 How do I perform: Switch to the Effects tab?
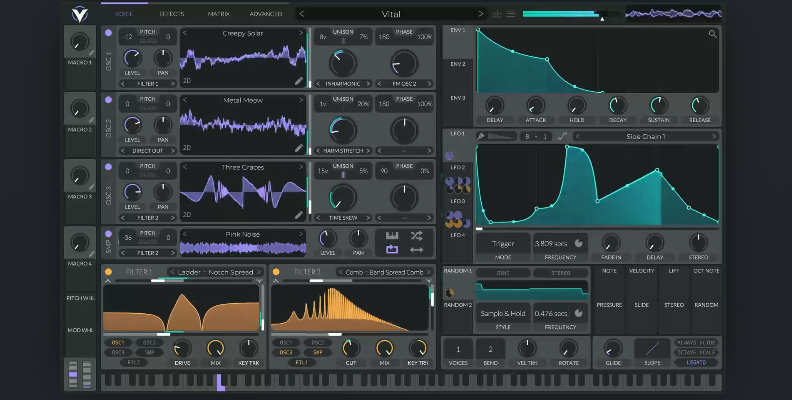(171, 14)
